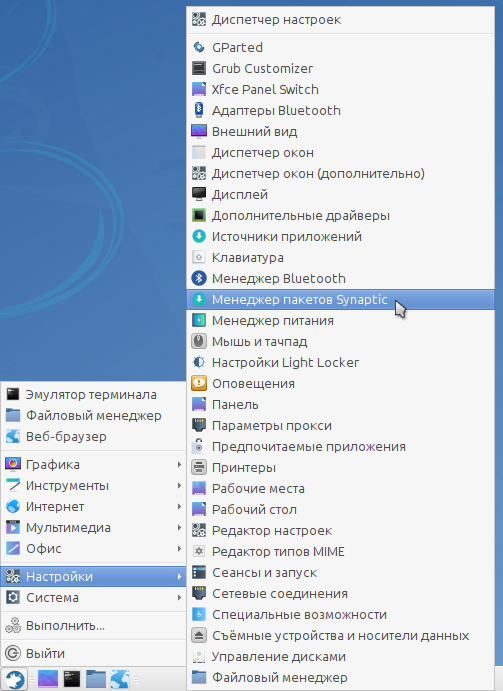Click the Менеджер Bluetooth icon
Viewport: 503px width, 691px height.
199,279
